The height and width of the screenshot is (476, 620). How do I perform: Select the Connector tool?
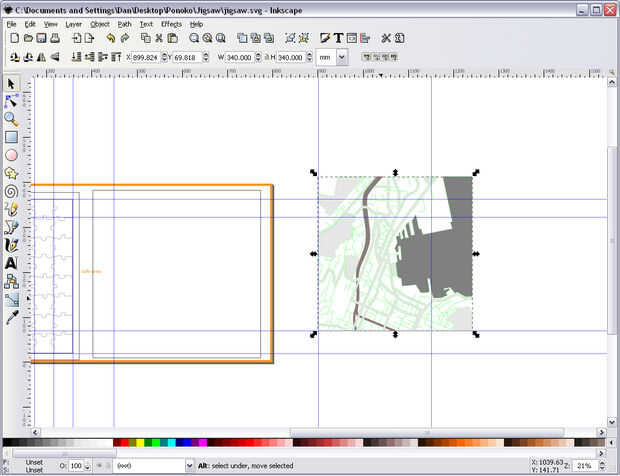(11, 281)
